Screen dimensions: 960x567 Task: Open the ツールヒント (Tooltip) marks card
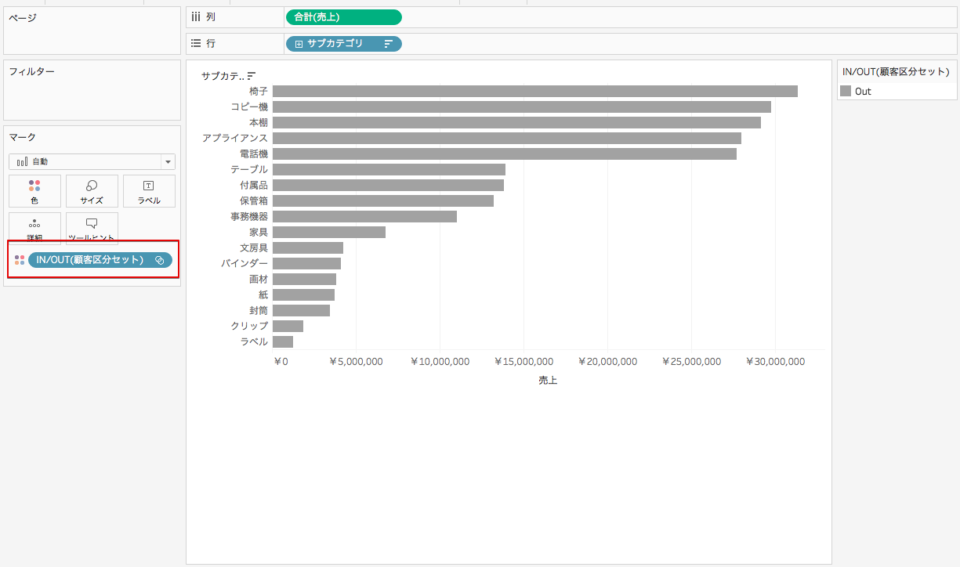click(92, 228)
